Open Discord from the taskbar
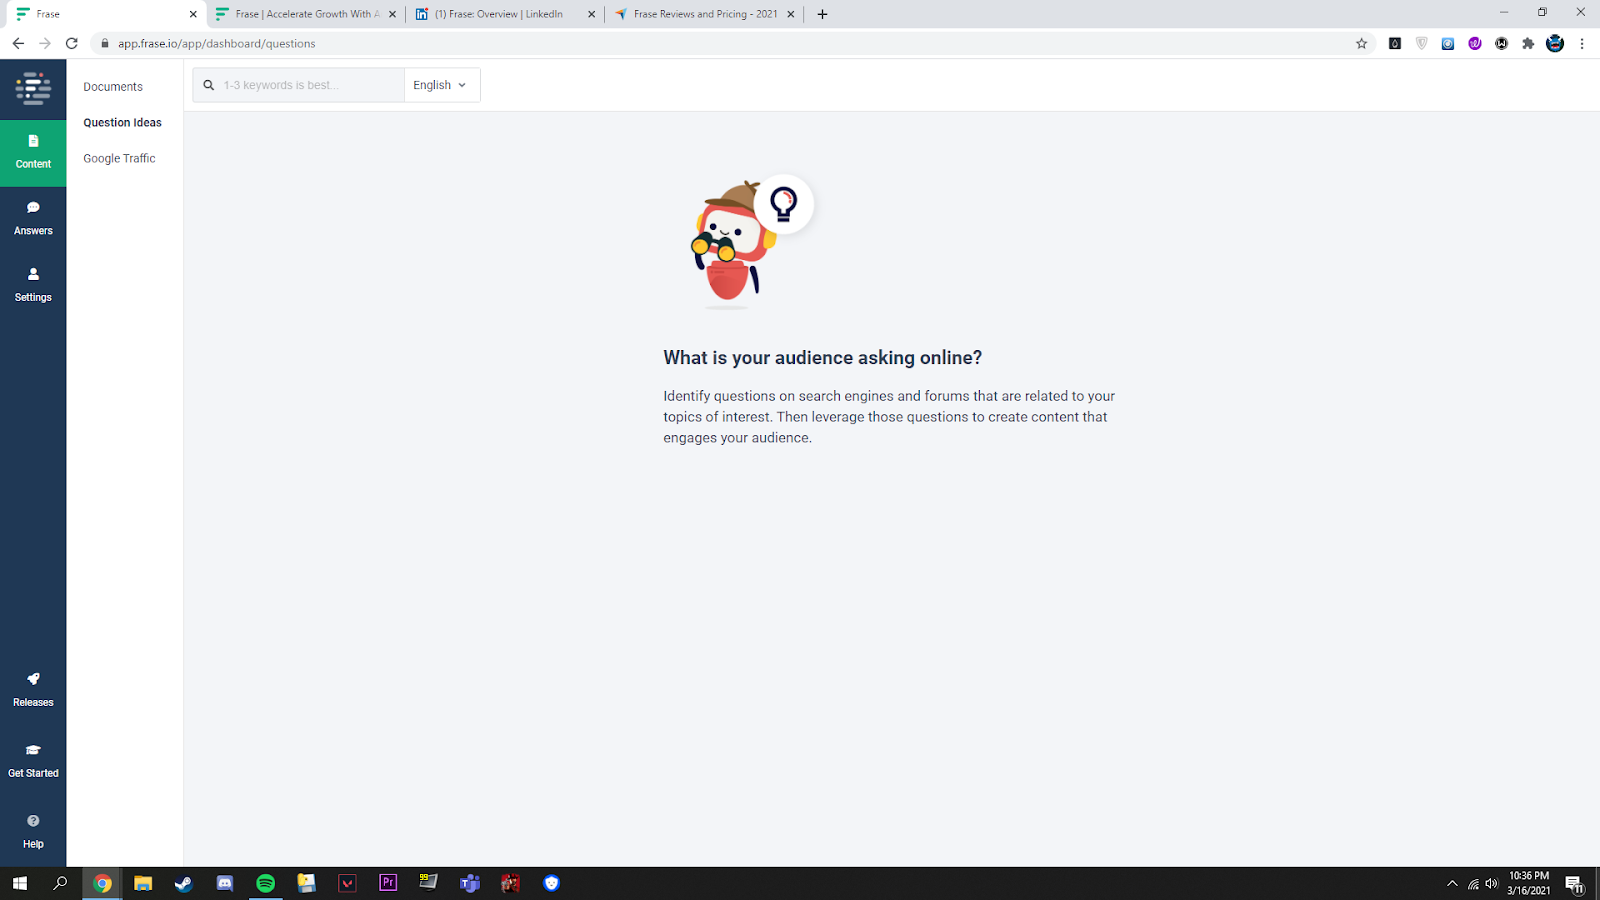Screen dimensions: 1600x900 225,883
